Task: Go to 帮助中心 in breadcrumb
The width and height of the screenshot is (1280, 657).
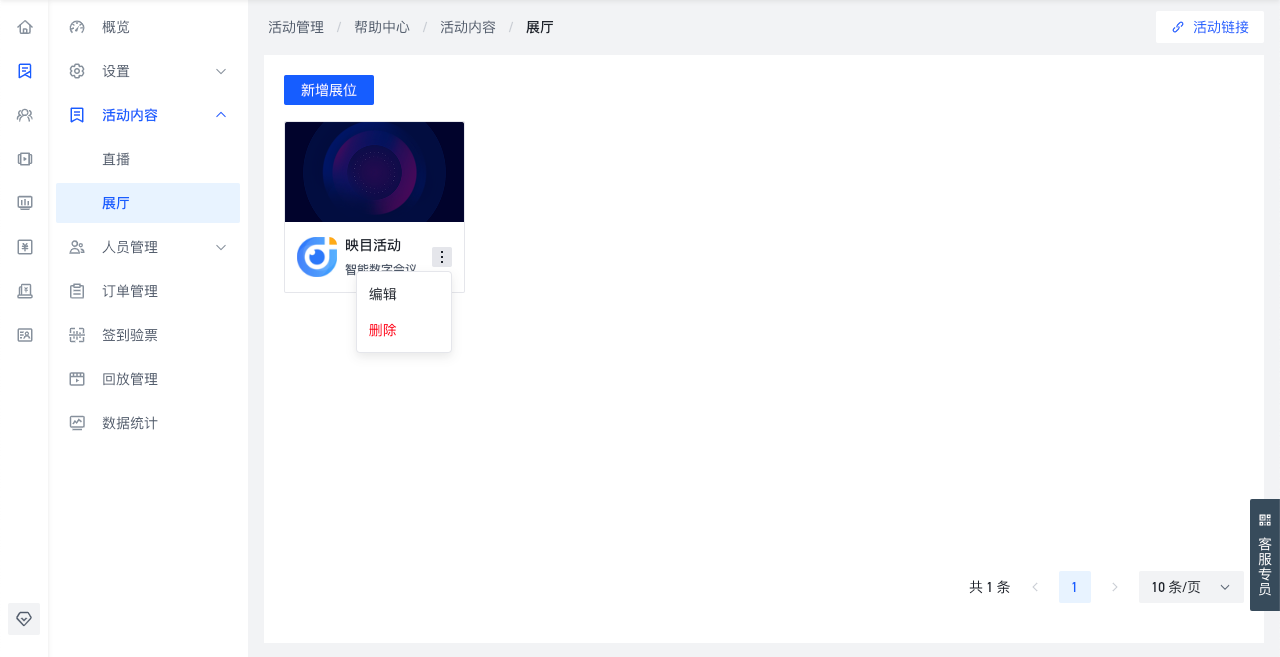Action: tap(382, 27)
